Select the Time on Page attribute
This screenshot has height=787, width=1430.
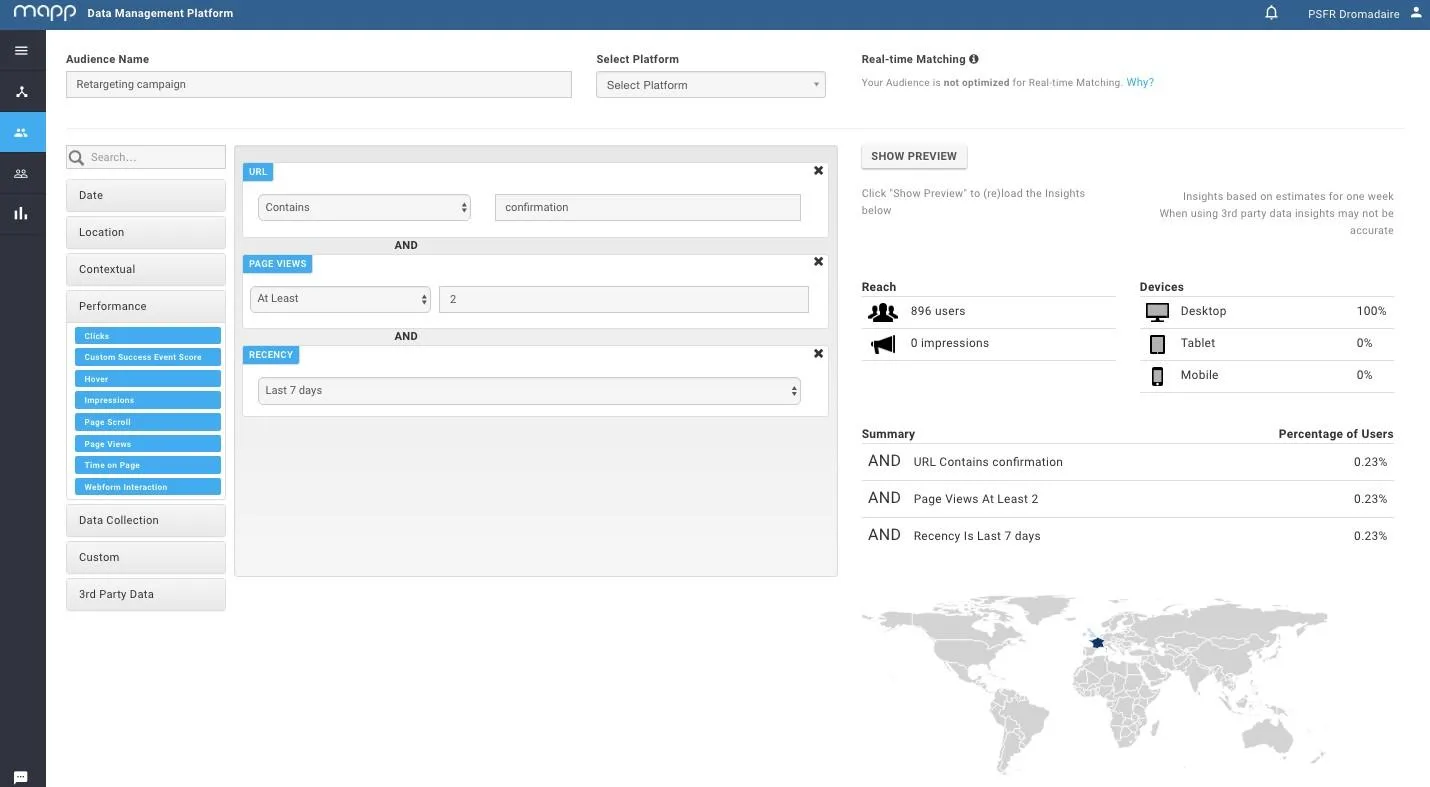(x=148, y=465)
